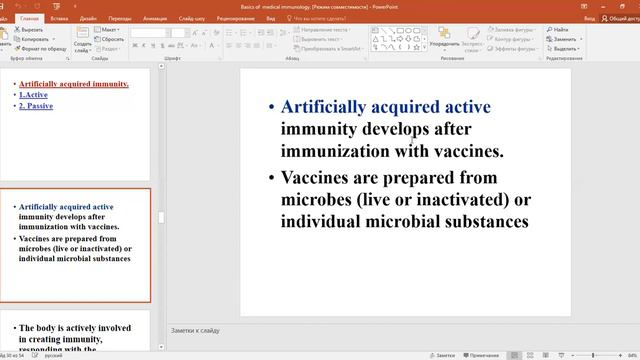Create a new slide (Создать слайд)

82,40
